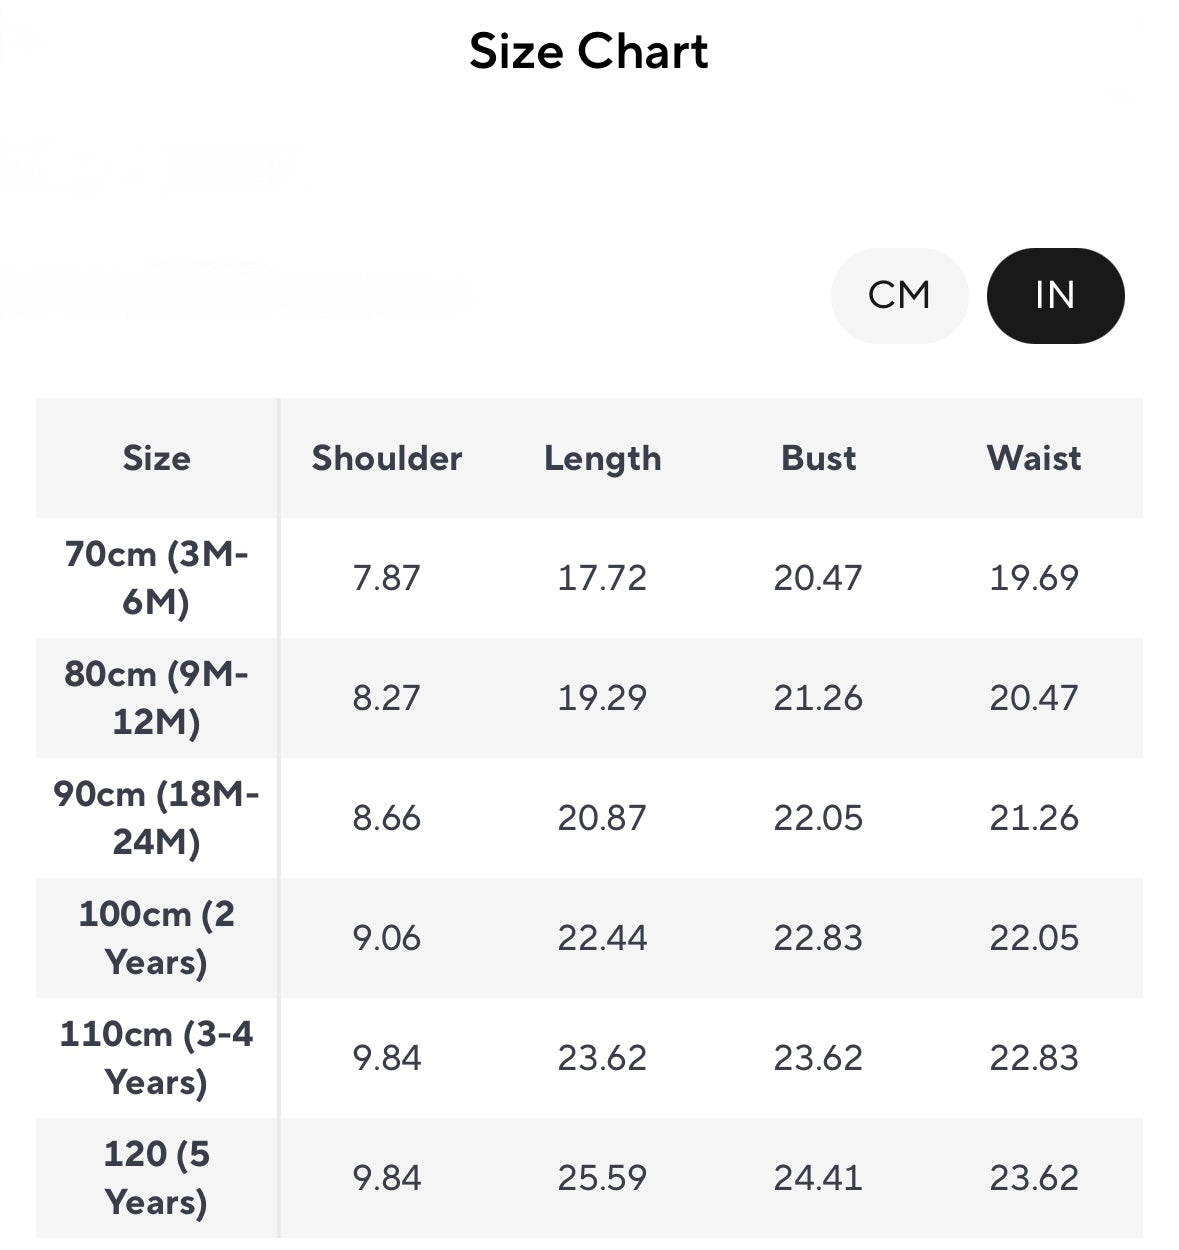Click shoulder value 7.87
This screenshot has height=1250, width=1179.
tap(387, 578)
